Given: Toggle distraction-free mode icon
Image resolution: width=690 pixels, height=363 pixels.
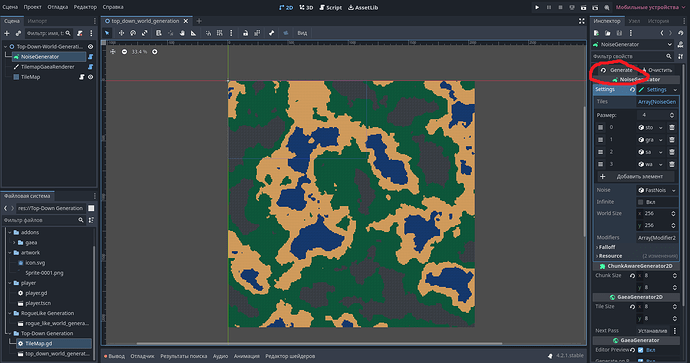Looking at the screenshot, I should tap(582, 21).
